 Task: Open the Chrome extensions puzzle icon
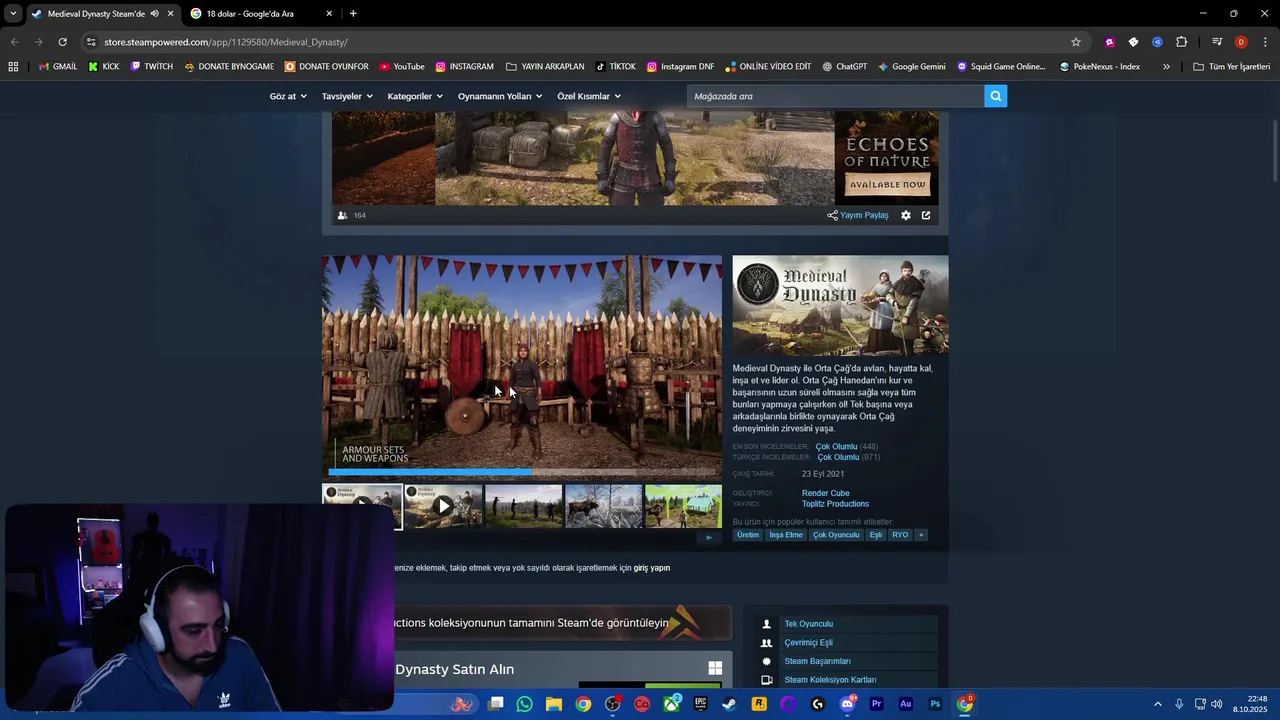[1182, 42]
